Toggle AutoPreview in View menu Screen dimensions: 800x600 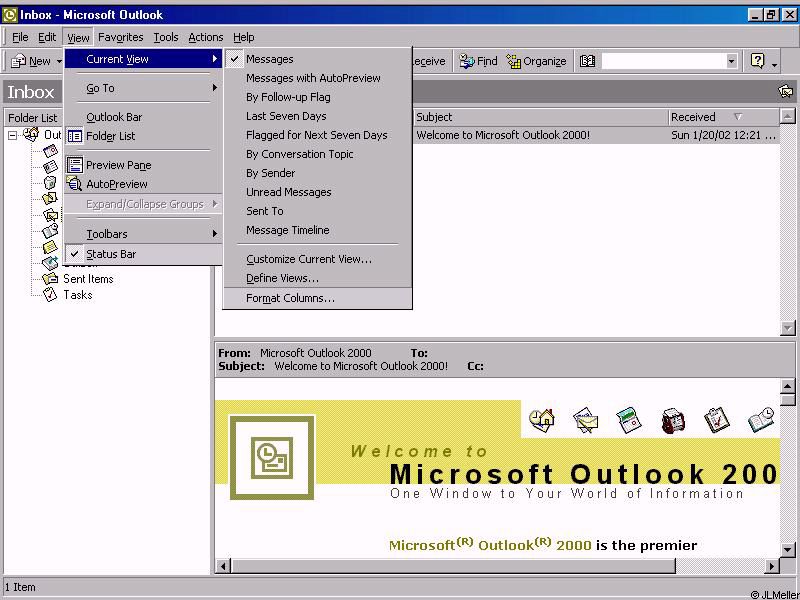click(x=143, y=184)
